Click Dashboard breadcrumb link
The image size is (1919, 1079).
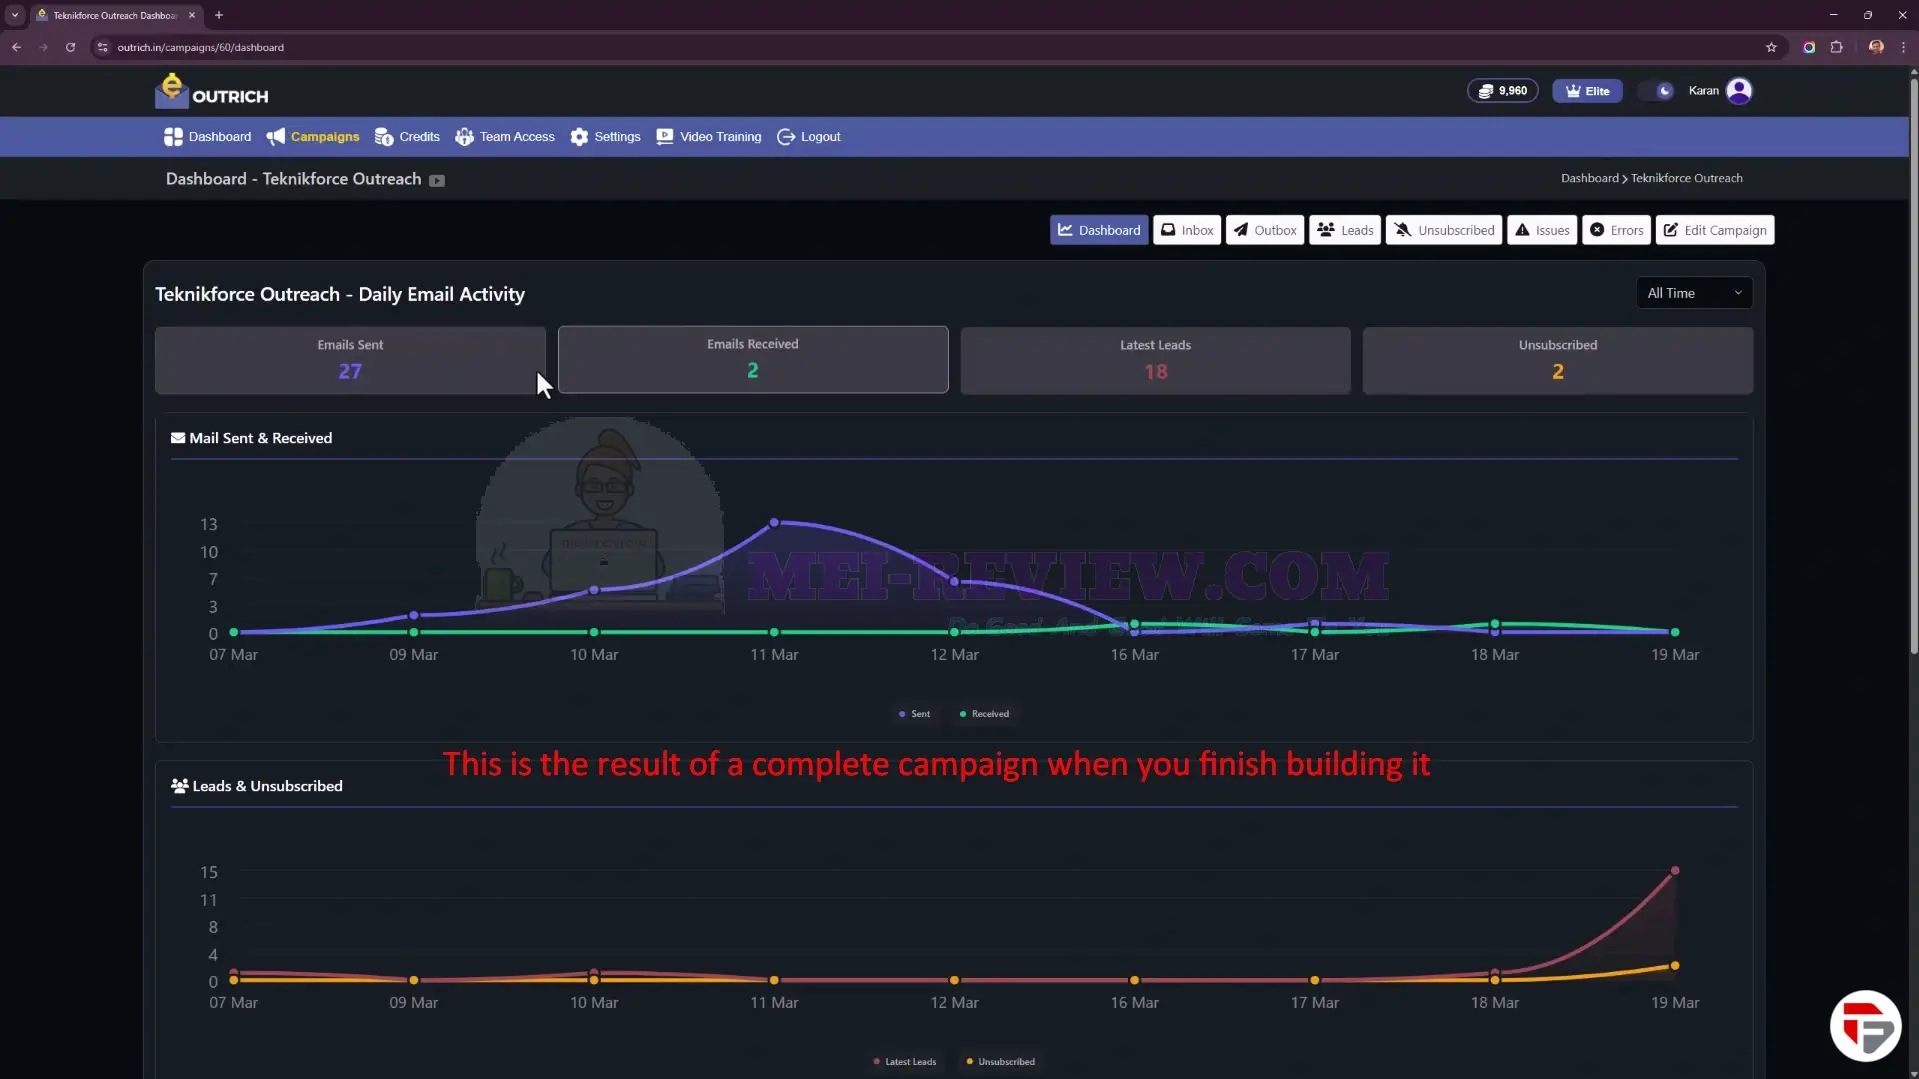[1589, 178]
